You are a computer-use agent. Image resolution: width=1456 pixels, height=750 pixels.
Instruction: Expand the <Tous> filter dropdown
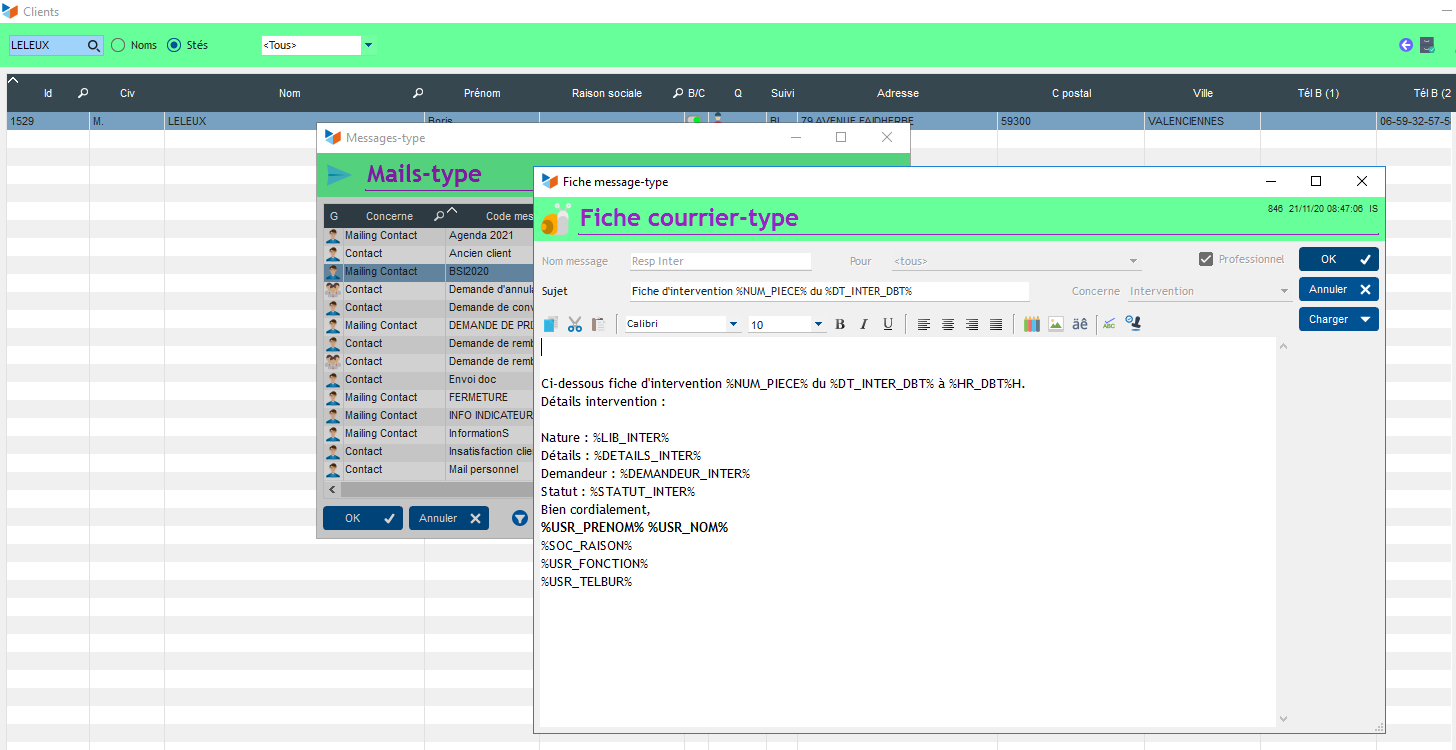pyautogui.click(x=368, y=45)
